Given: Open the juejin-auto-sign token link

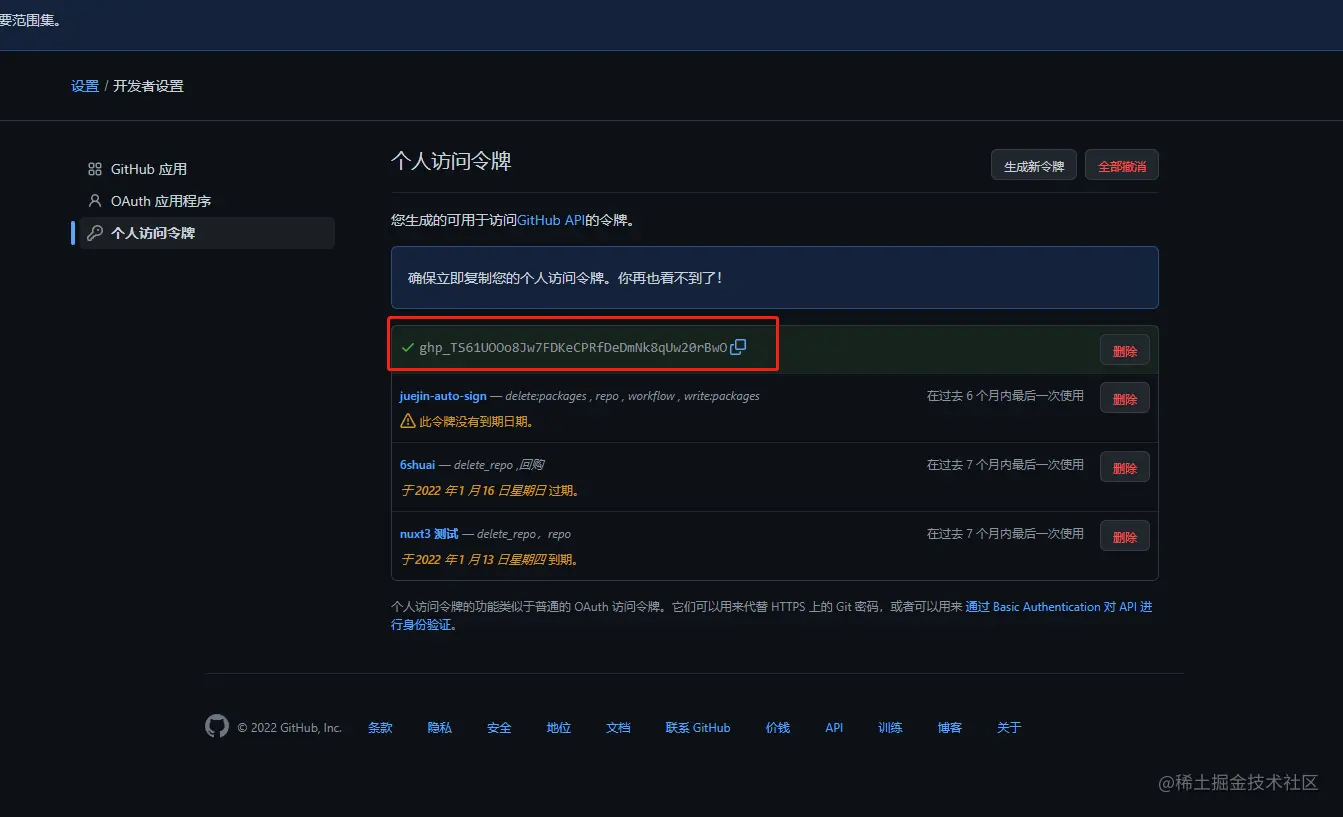Looking at the screenshot, I should click(443, 396).
